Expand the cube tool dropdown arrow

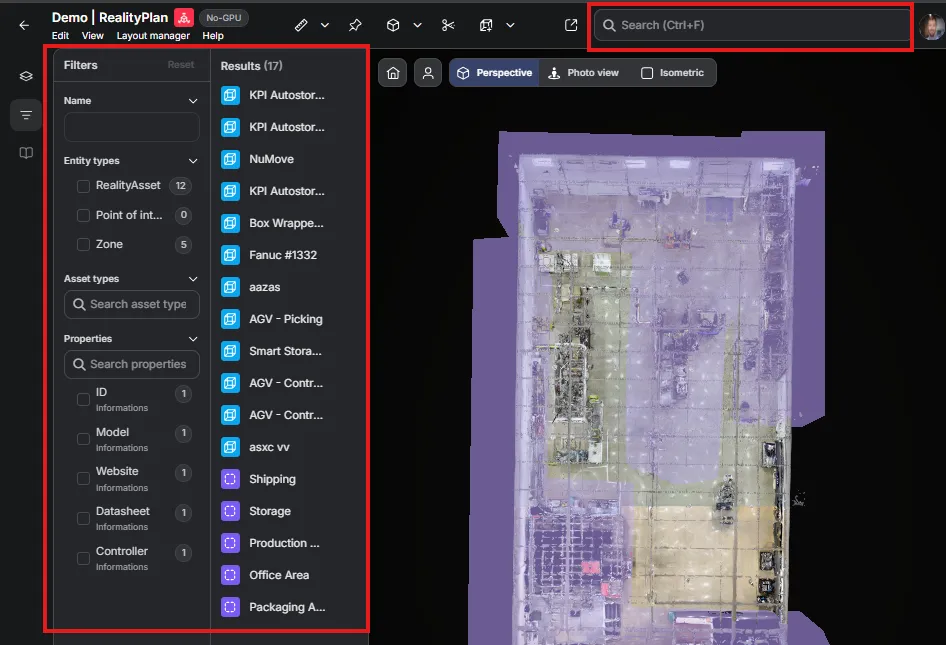[417, 25]
